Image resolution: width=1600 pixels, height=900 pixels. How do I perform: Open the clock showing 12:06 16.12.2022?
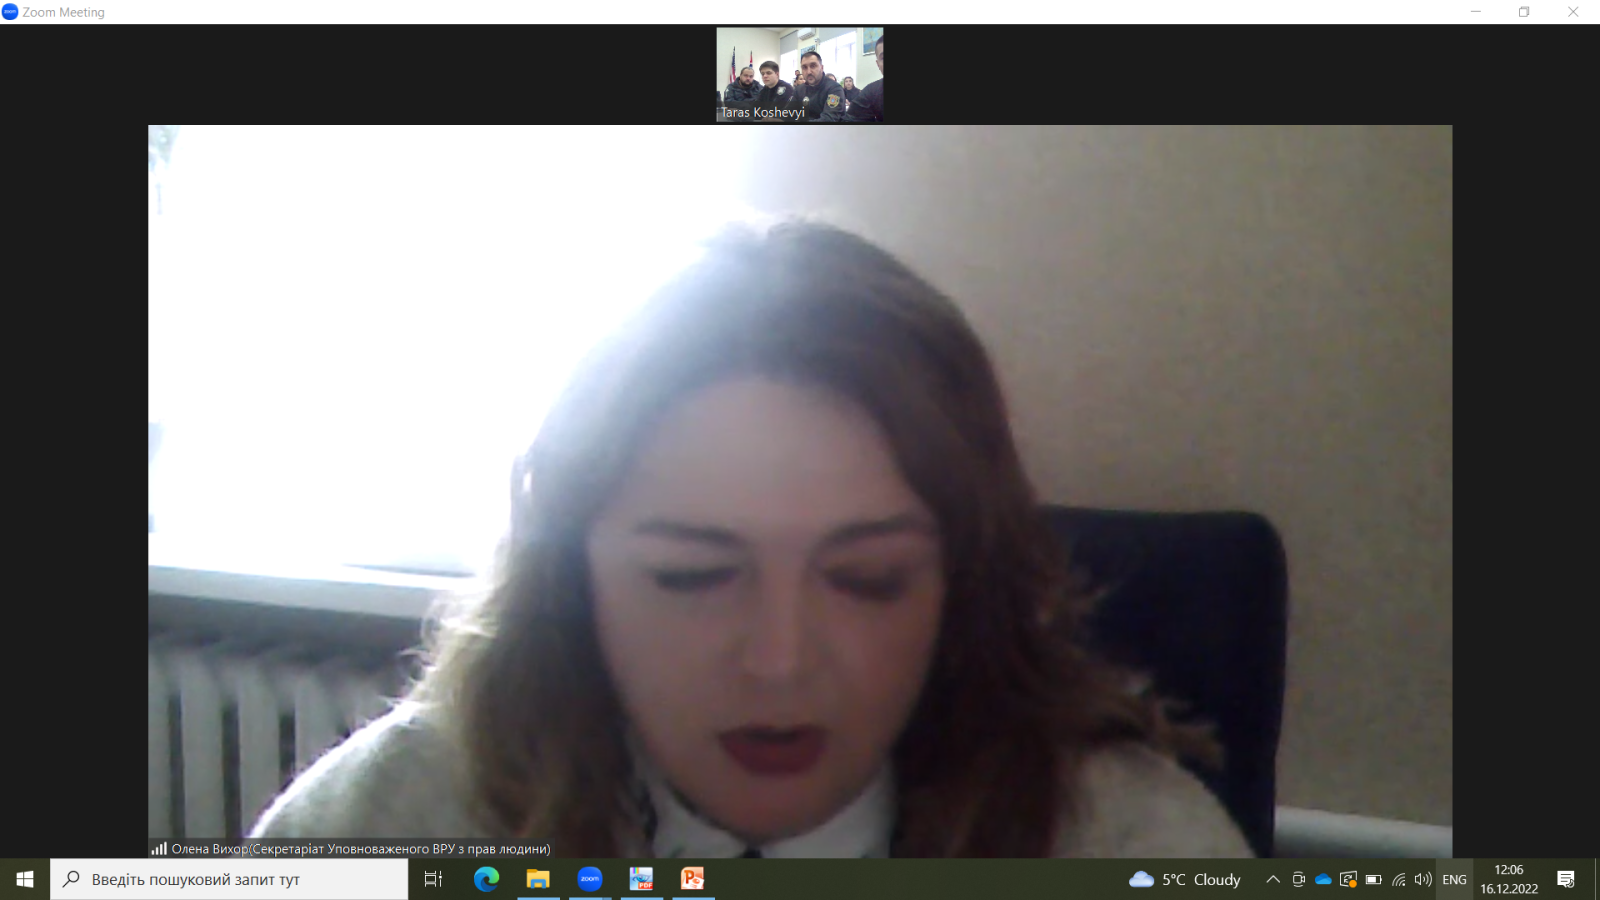click(x=1509, y=879)
